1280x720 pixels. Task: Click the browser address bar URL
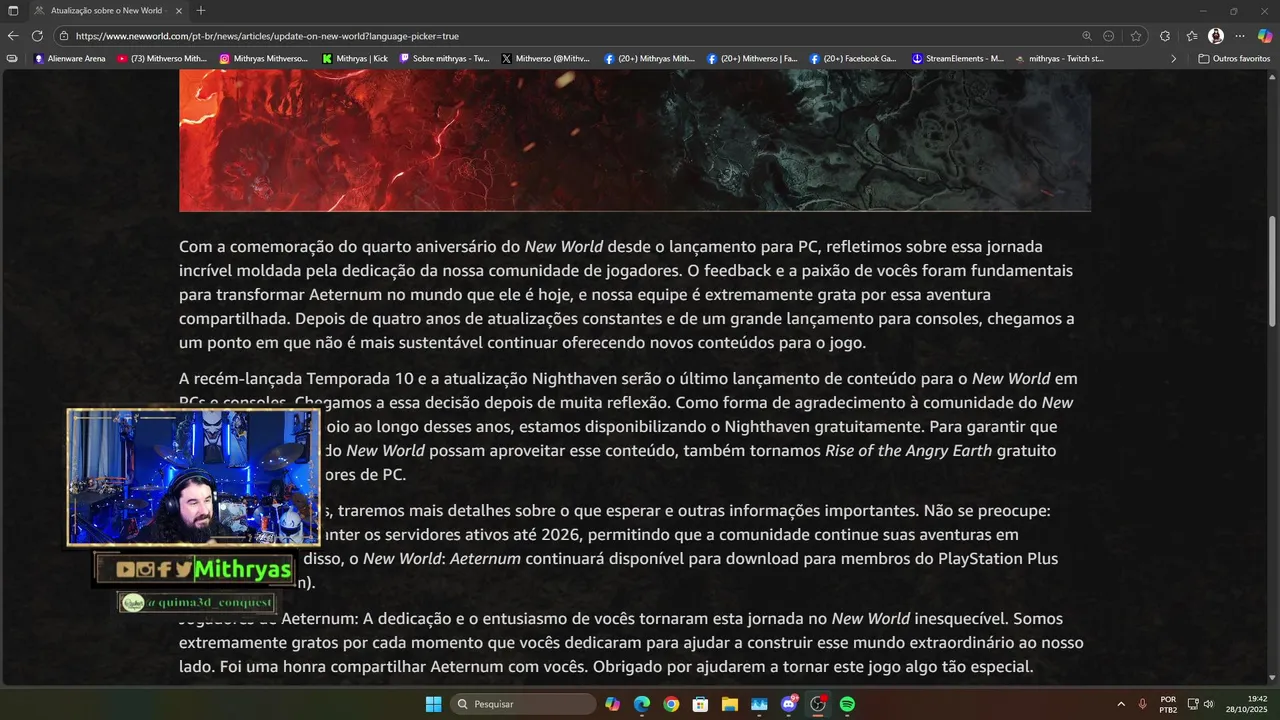[x=267, y=36]
